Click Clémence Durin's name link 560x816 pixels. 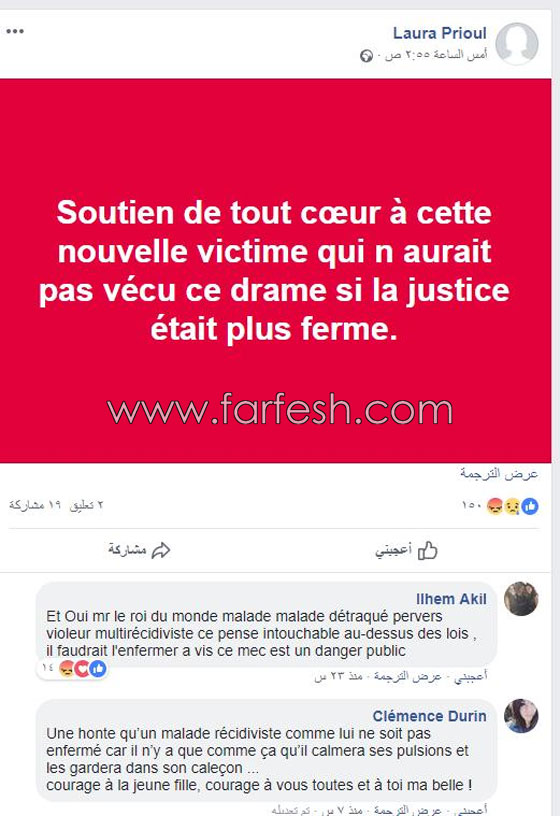click(x=429, y=716)
